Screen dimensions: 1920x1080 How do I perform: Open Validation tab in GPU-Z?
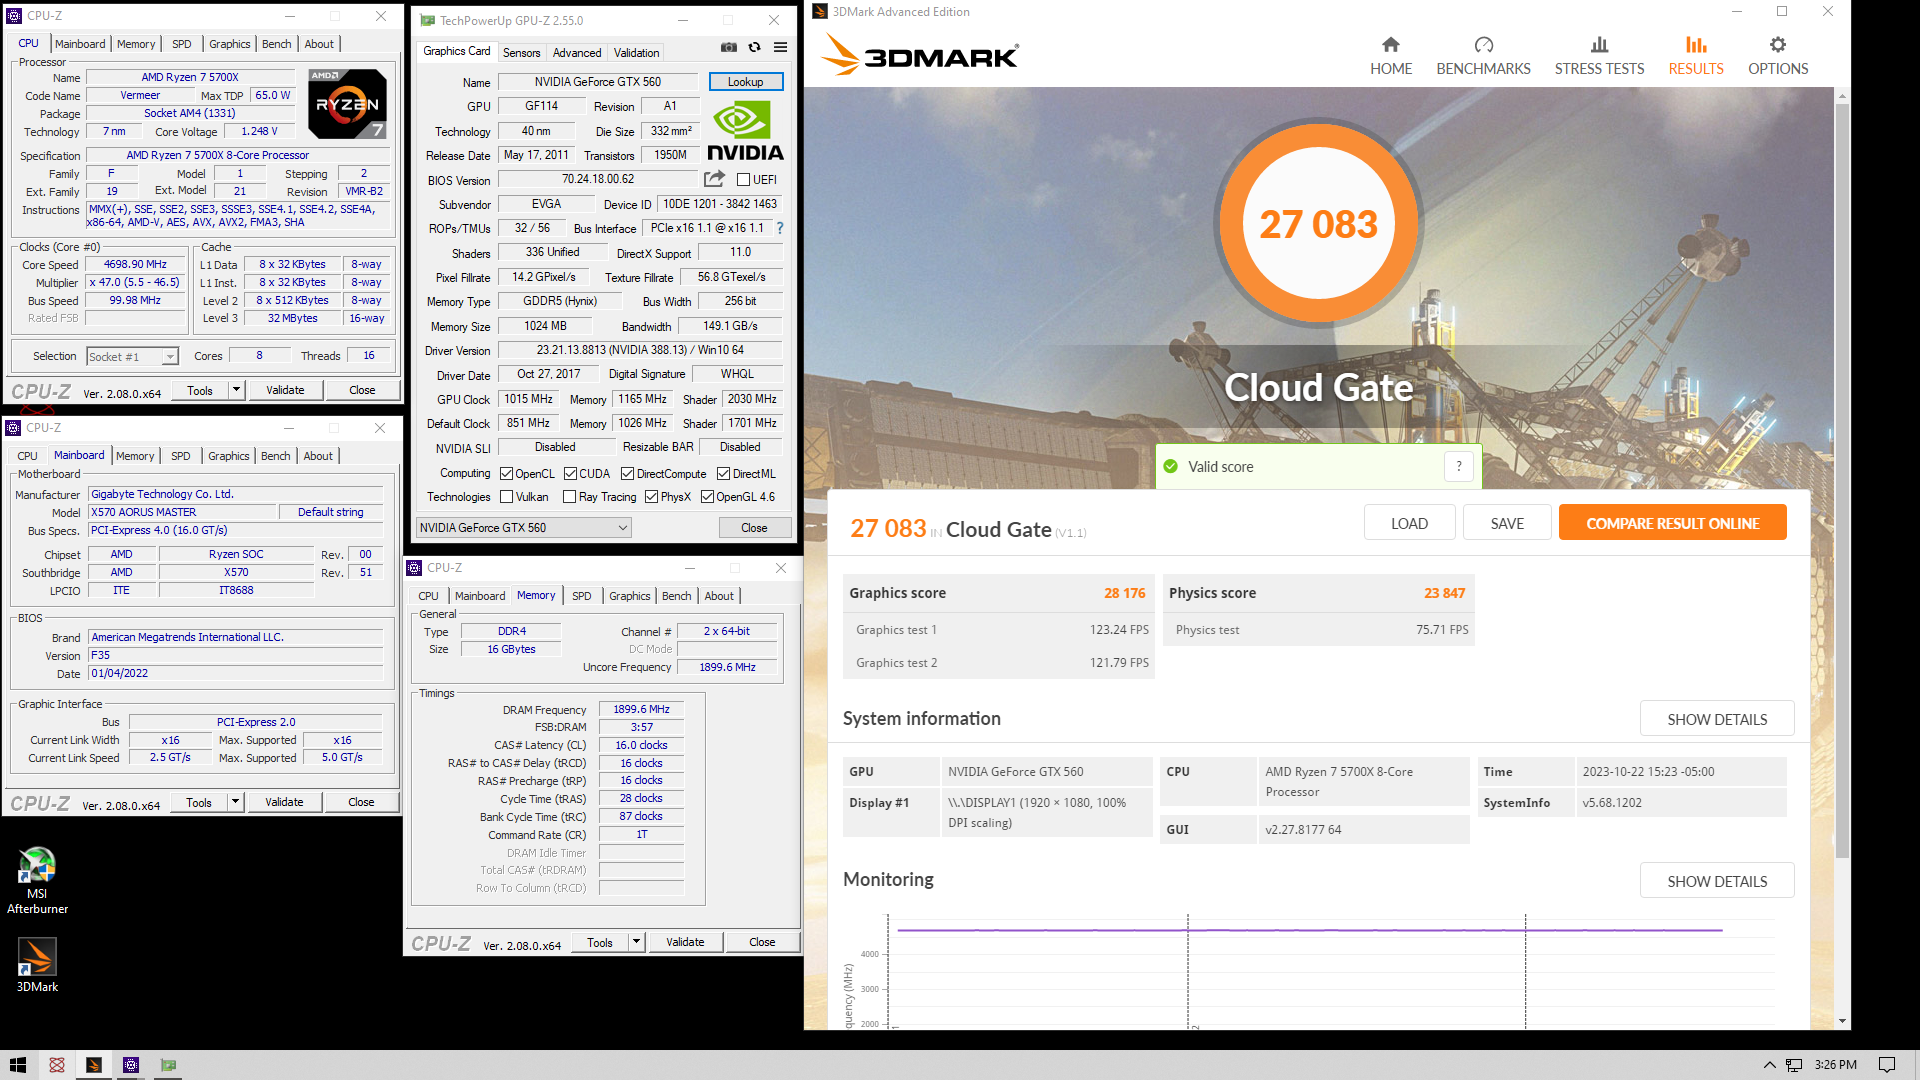636,53
